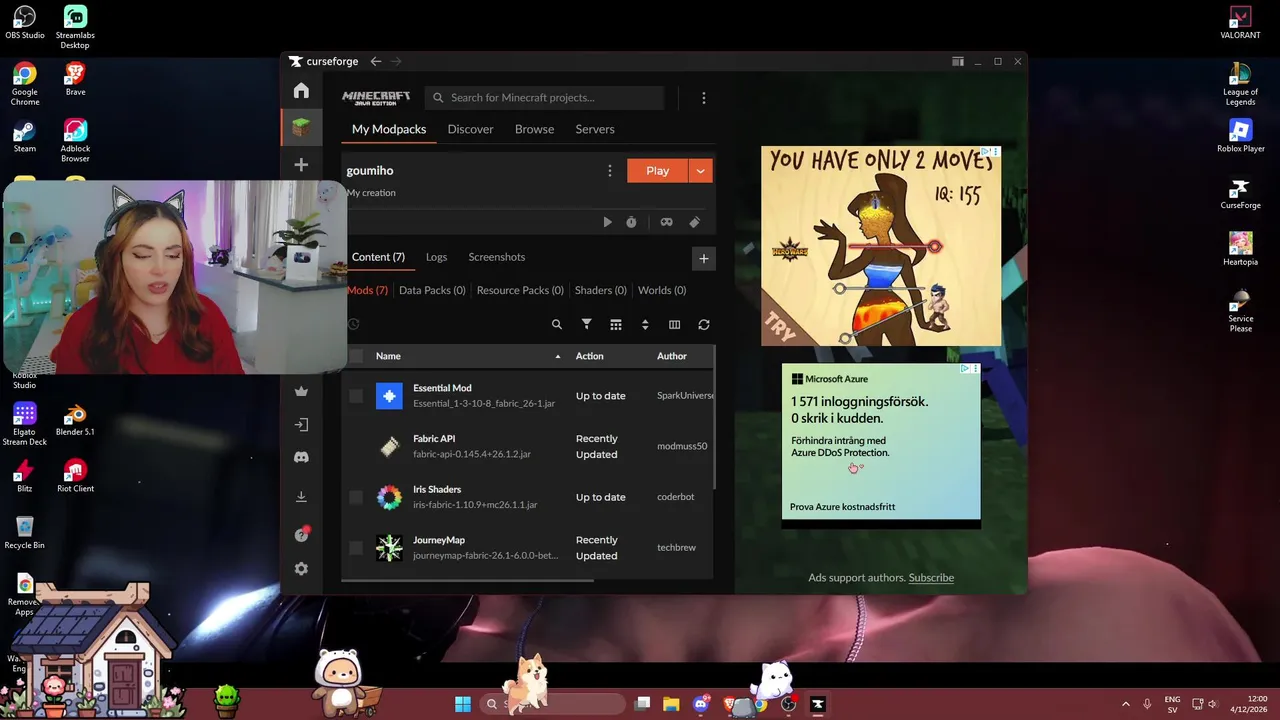This screenshot has width=1280, height=720.
Task: Click the sidebar login arrow icon
Action: (301, 424)
